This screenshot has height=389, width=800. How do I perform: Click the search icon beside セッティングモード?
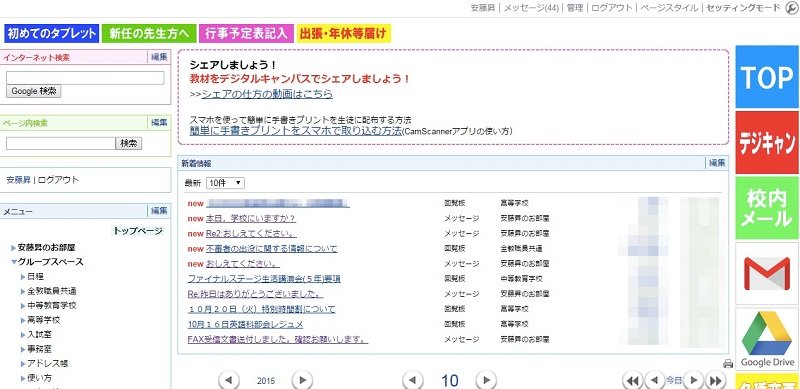tap(791, 8)
